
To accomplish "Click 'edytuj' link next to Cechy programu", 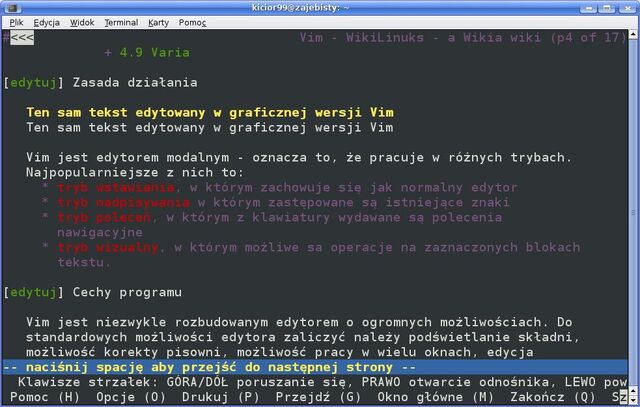I will [33, 292].
